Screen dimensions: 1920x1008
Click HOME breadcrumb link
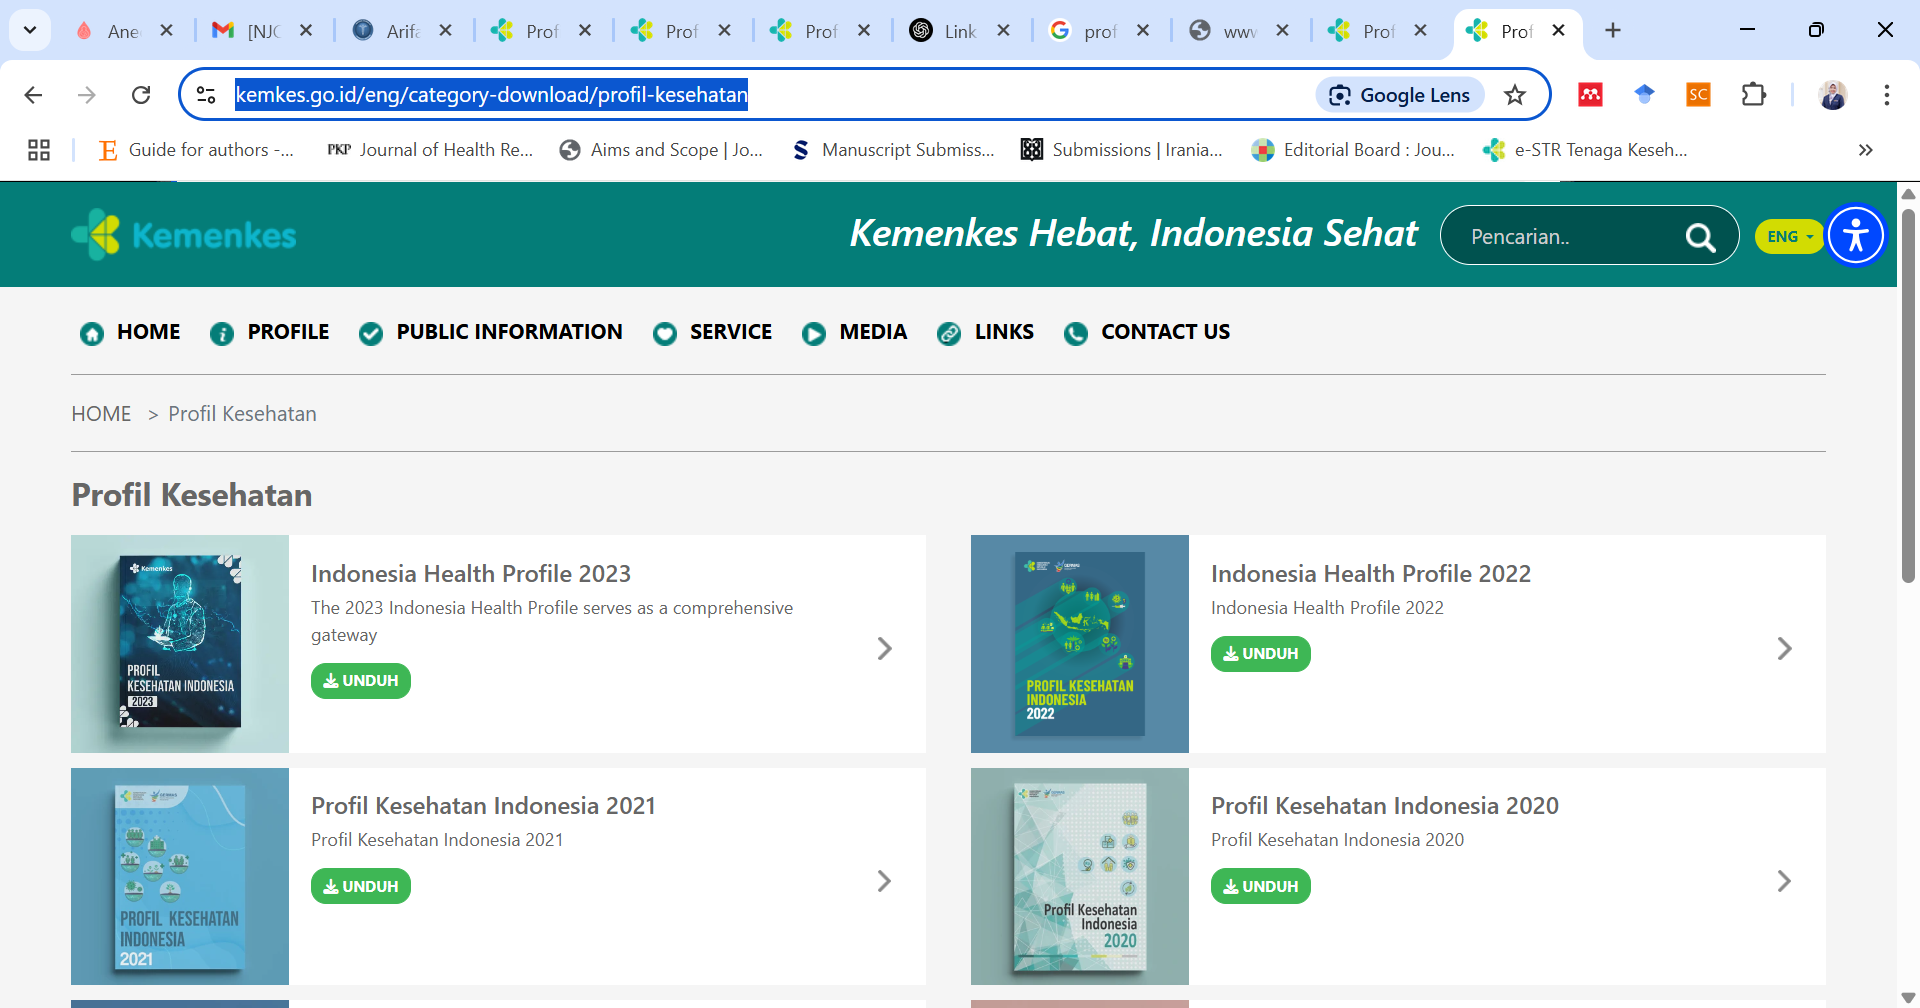point(101,414)
